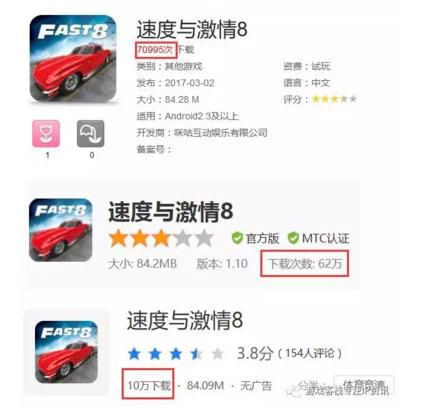Open the third Fast 8 app icon
This screenshot has height=418, width=428.
tap(66, 352)
